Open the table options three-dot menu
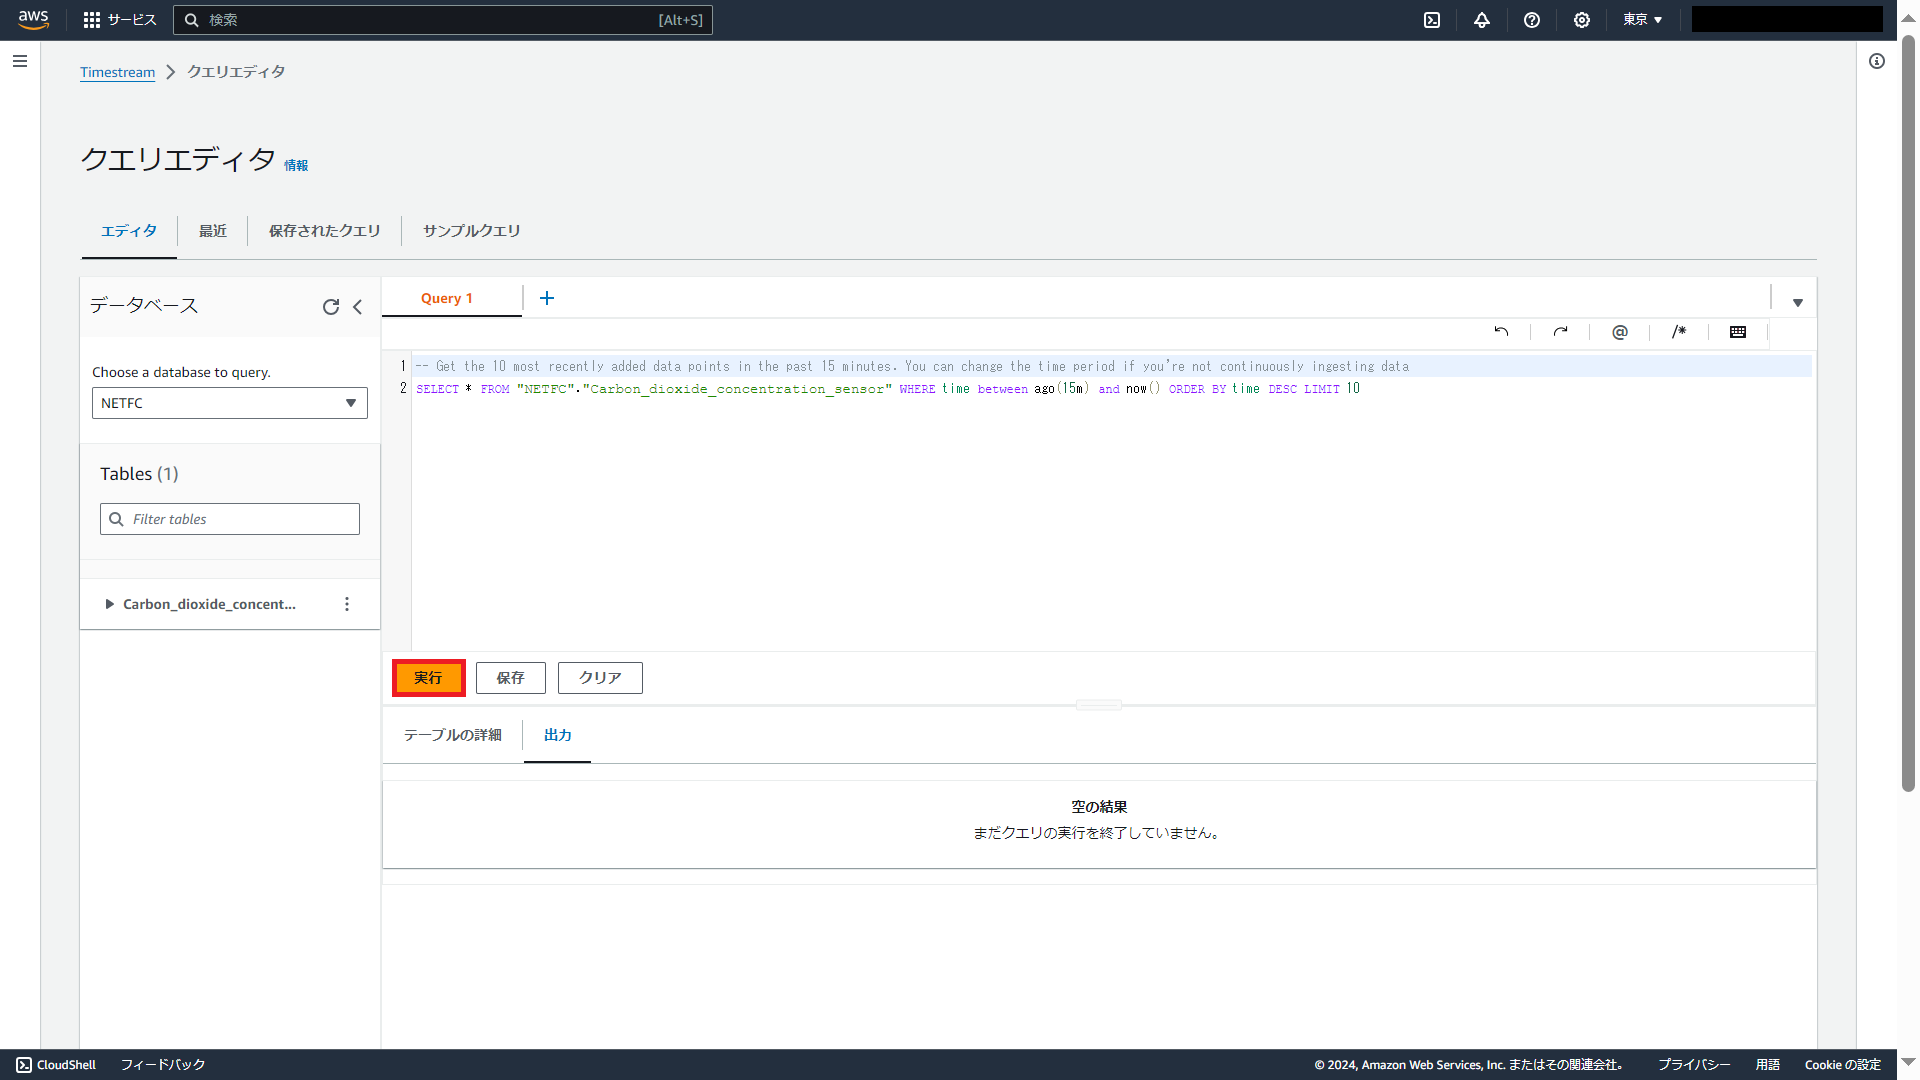The width and height of the screenshot is (1920, 1080). (x=347, y=603)
